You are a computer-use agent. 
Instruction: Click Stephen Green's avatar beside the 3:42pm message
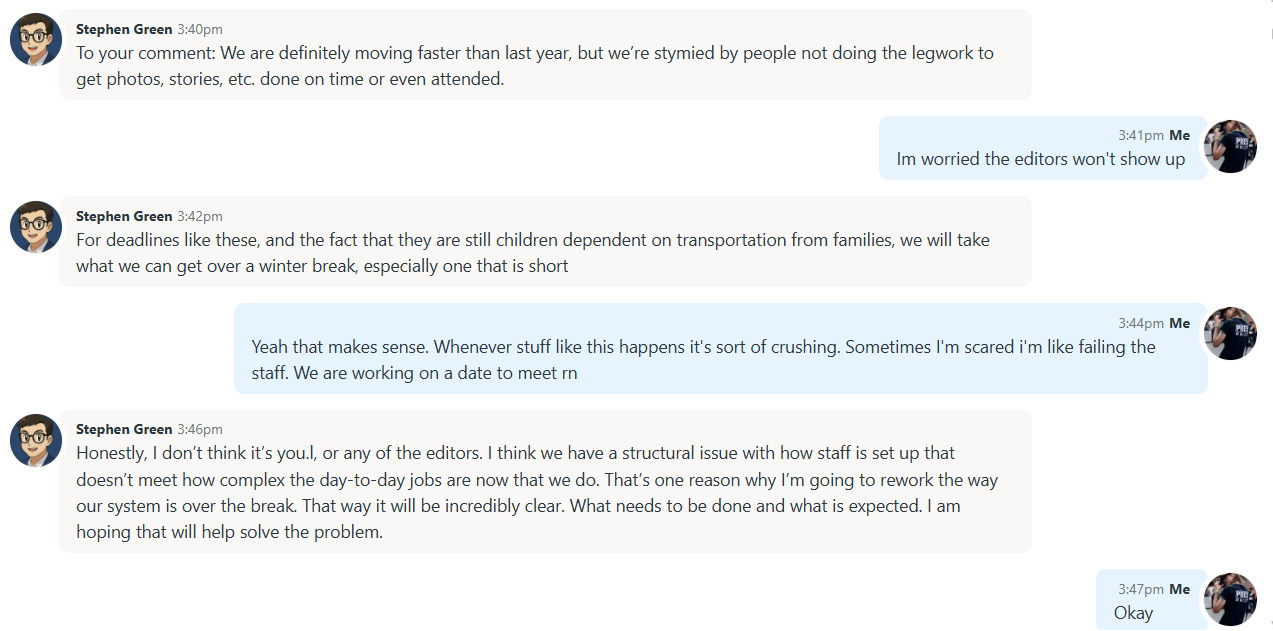36,227
